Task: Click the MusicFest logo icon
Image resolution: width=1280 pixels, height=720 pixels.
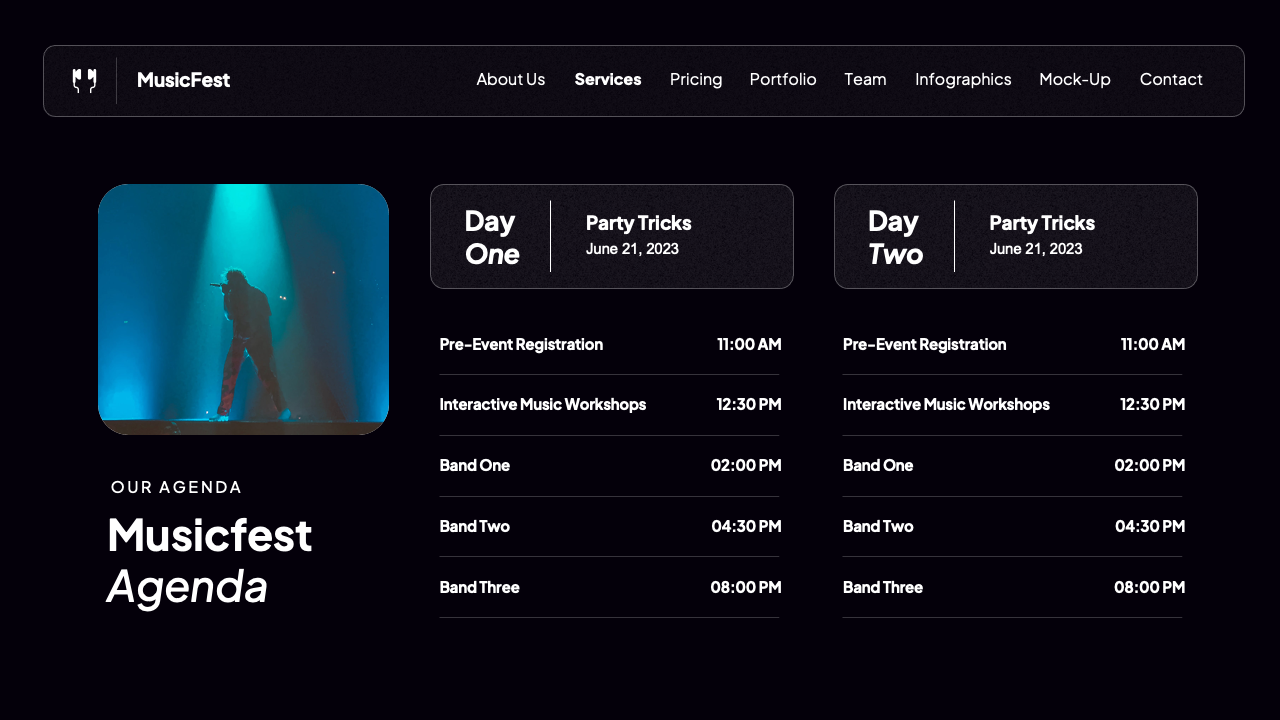Action: pyautogui.click(x=85, y=80)
